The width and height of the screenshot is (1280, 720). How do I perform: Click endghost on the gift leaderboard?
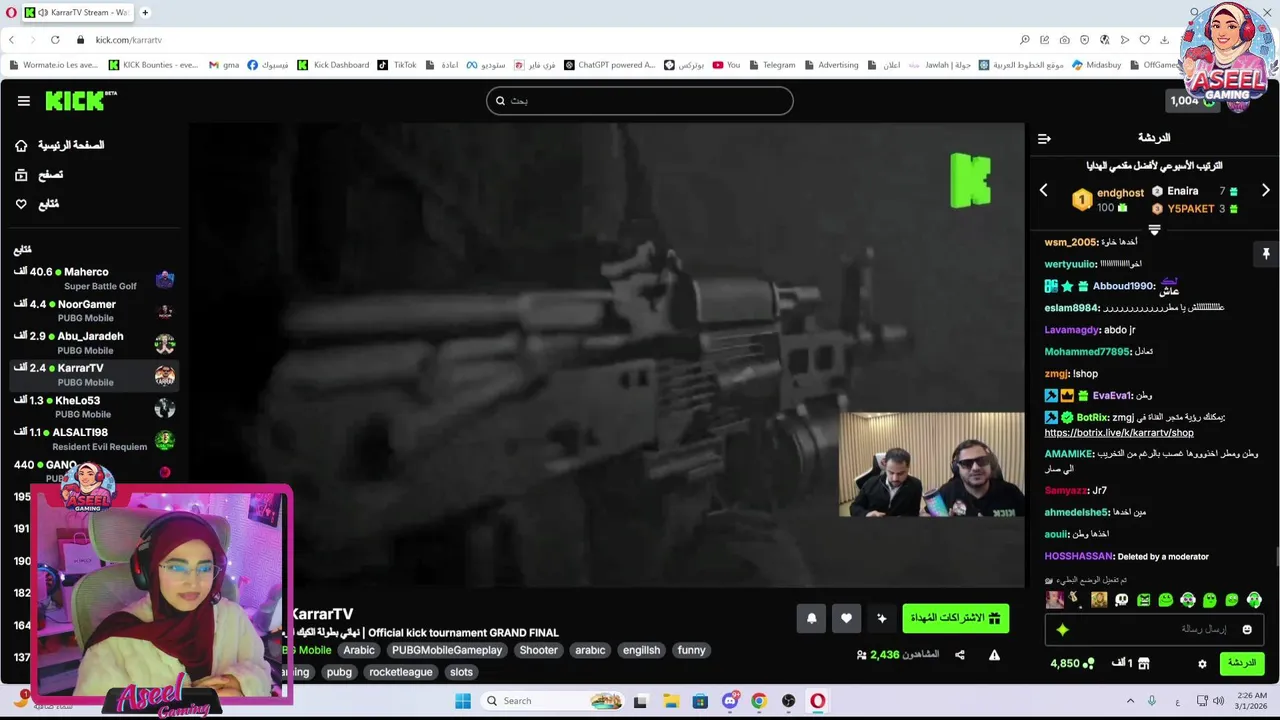1120,193
